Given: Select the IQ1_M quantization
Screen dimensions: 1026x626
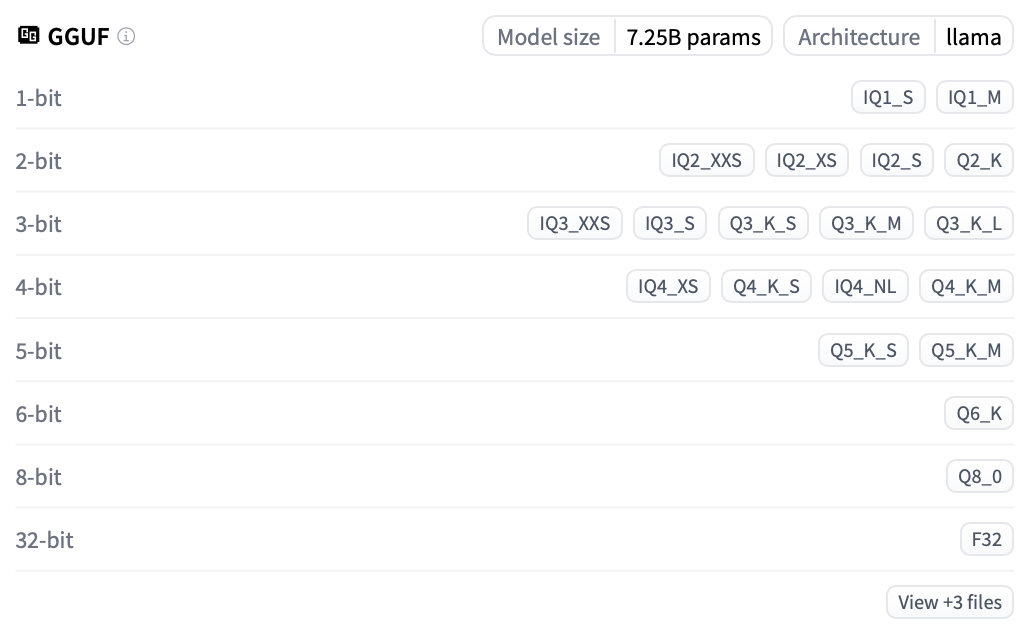Looking at the screenshot, I should click(x=974, y=98).
